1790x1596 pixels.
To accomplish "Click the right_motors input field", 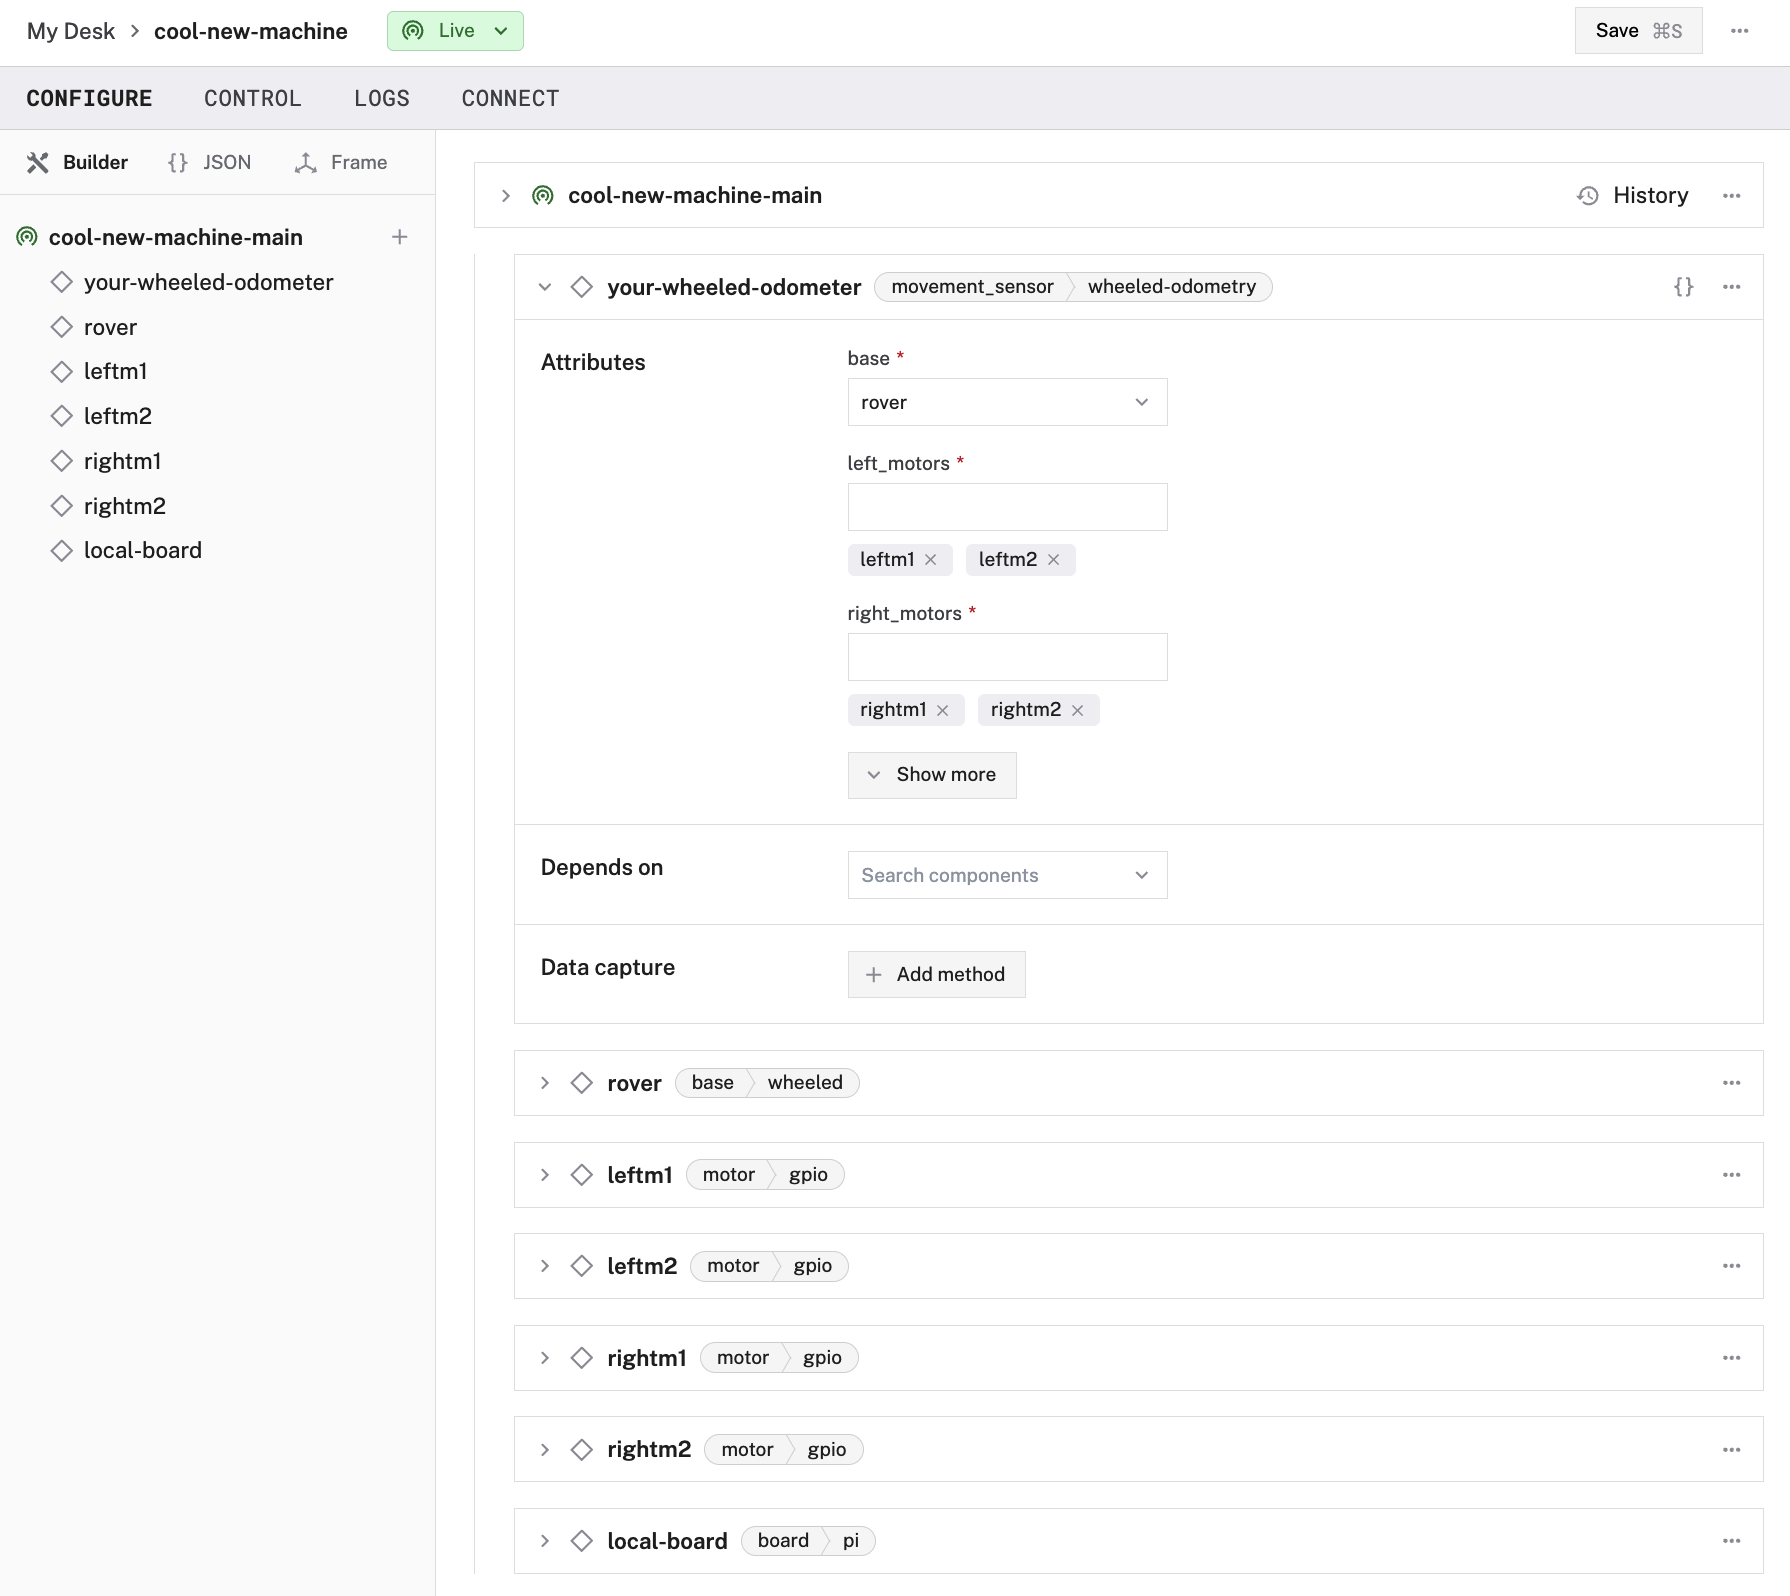I will (1006, 657).
